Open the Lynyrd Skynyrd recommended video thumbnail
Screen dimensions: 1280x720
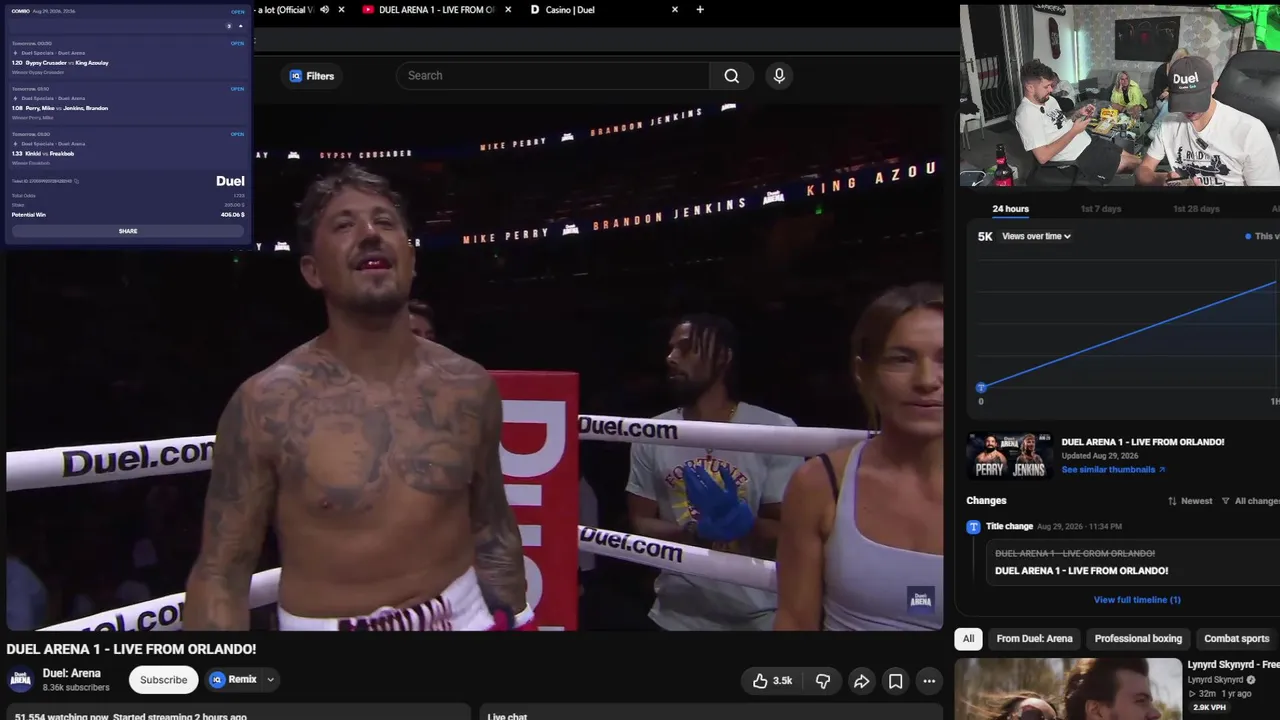pos(1068,689)
